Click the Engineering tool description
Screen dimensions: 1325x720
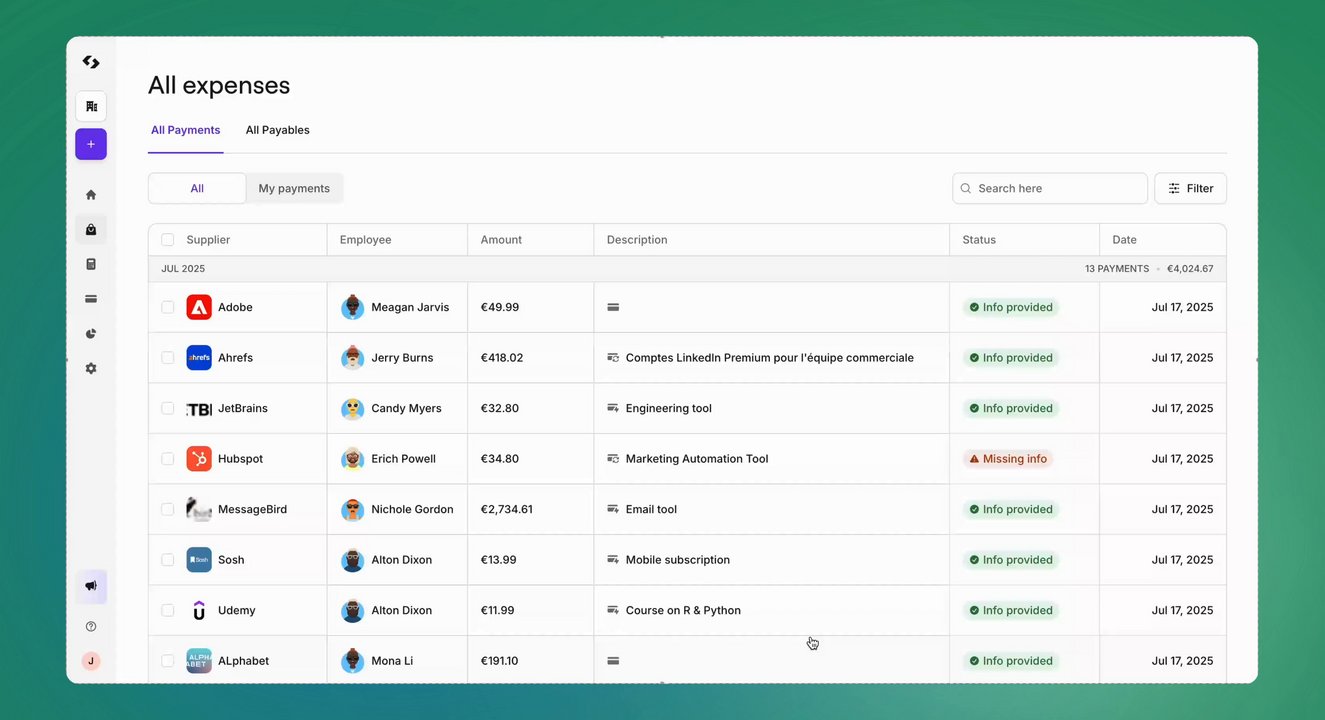tap(669, 409)
